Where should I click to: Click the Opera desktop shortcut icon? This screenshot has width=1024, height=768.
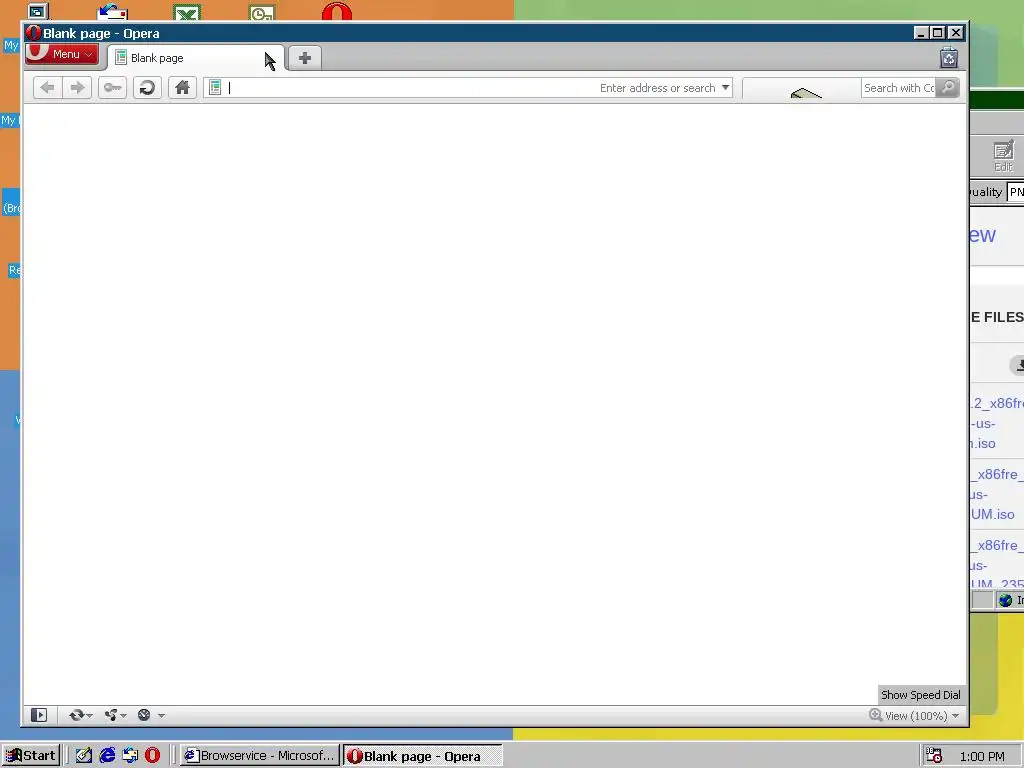(336, 12)
